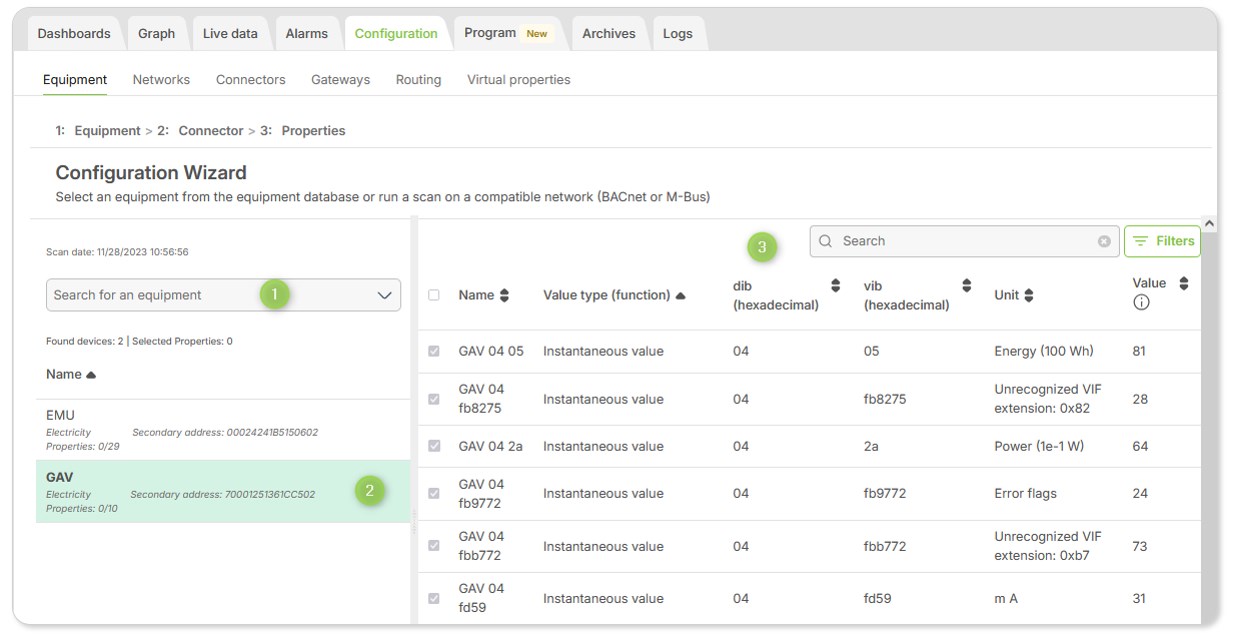
Task: Click the 'fbb772' vib cell
Action: [x=885, y=546]
